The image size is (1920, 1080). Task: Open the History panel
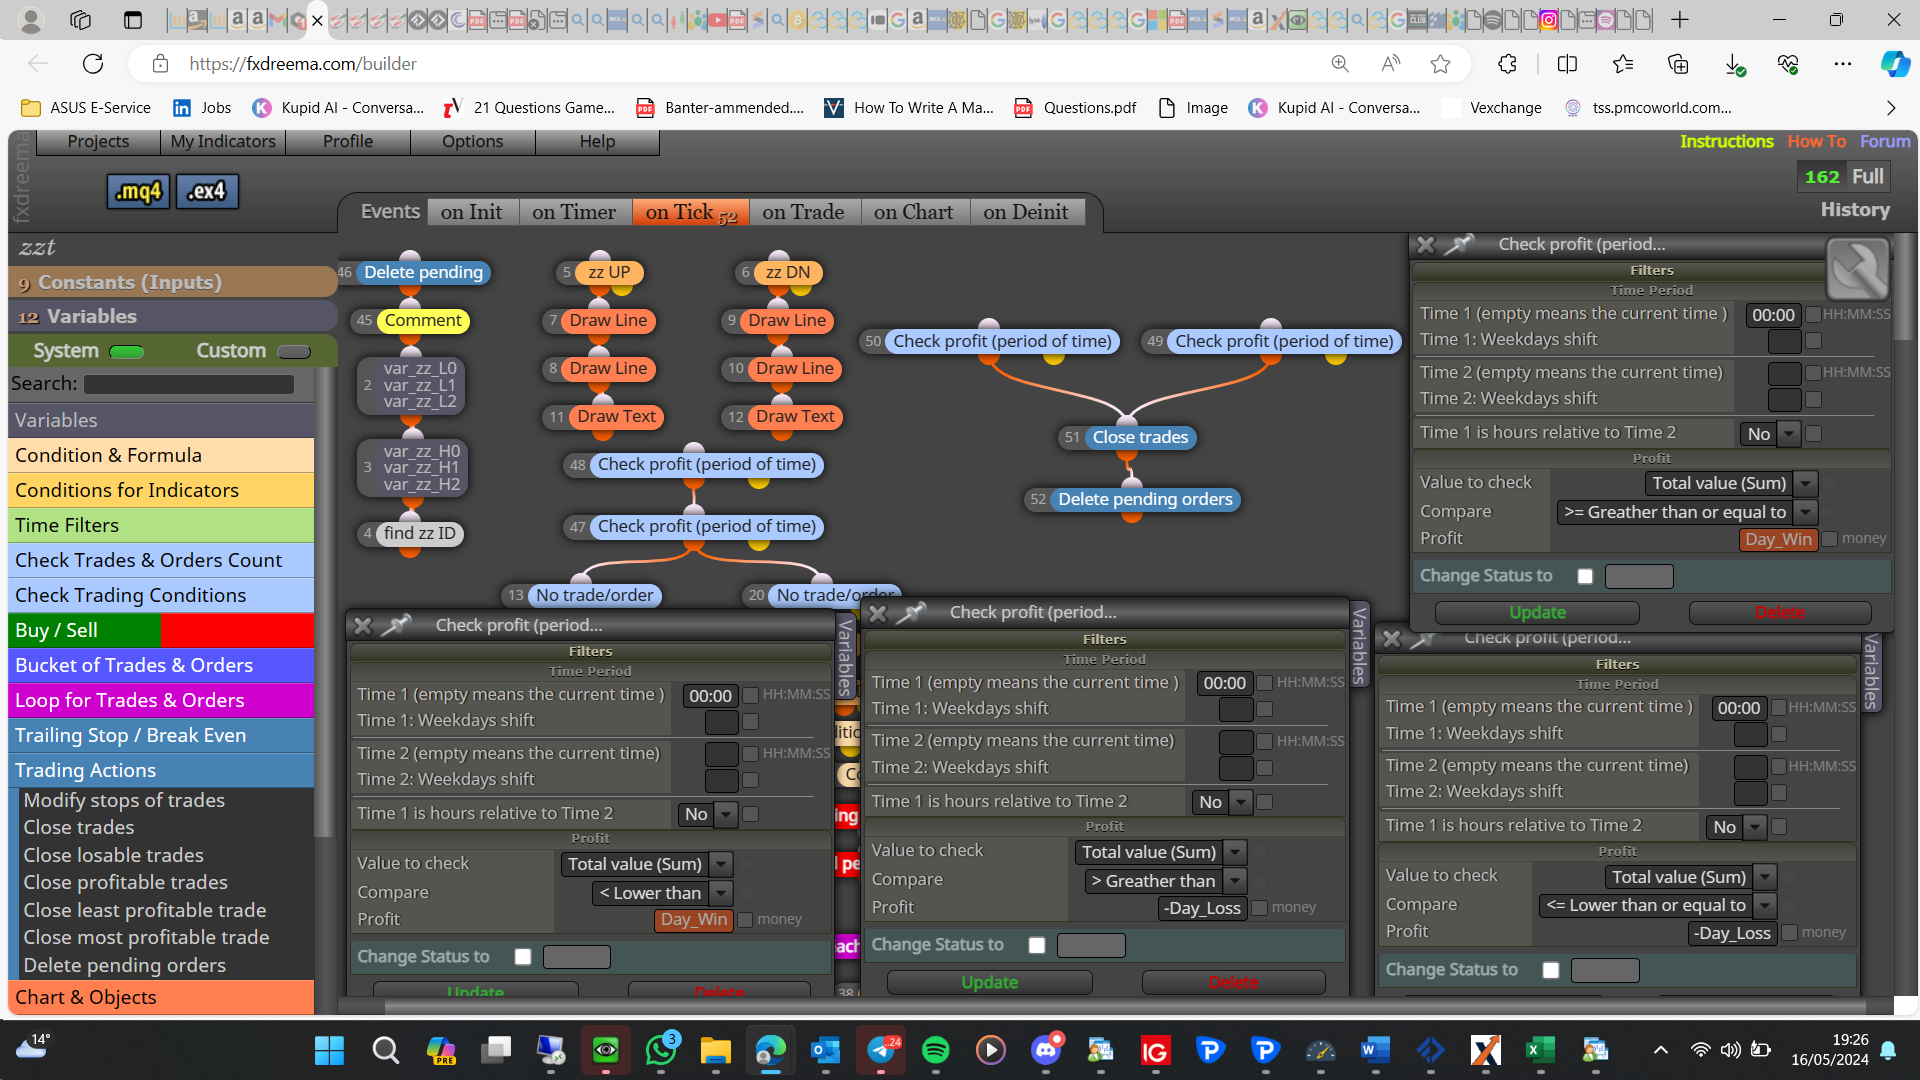[x=1855, y=210]
